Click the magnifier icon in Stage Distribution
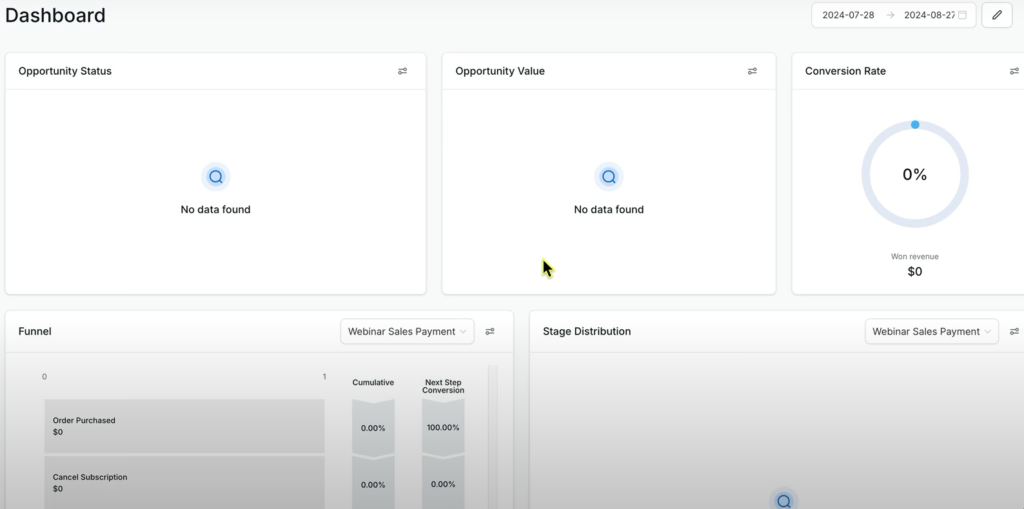 pos(784,500)
